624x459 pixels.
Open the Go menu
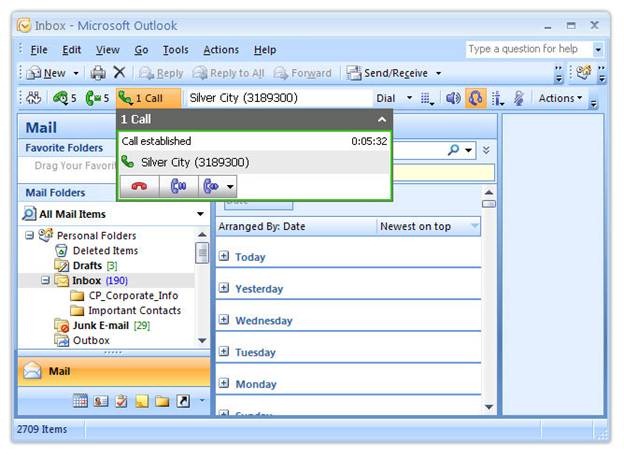click(141, 50)
